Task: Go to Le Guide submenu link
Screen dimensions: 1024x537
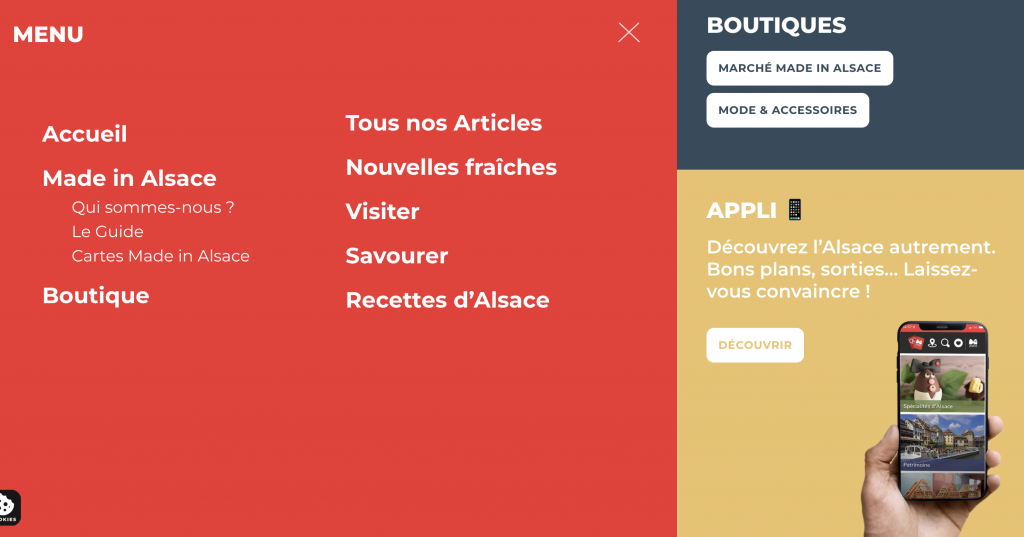Action: point(108,231)
